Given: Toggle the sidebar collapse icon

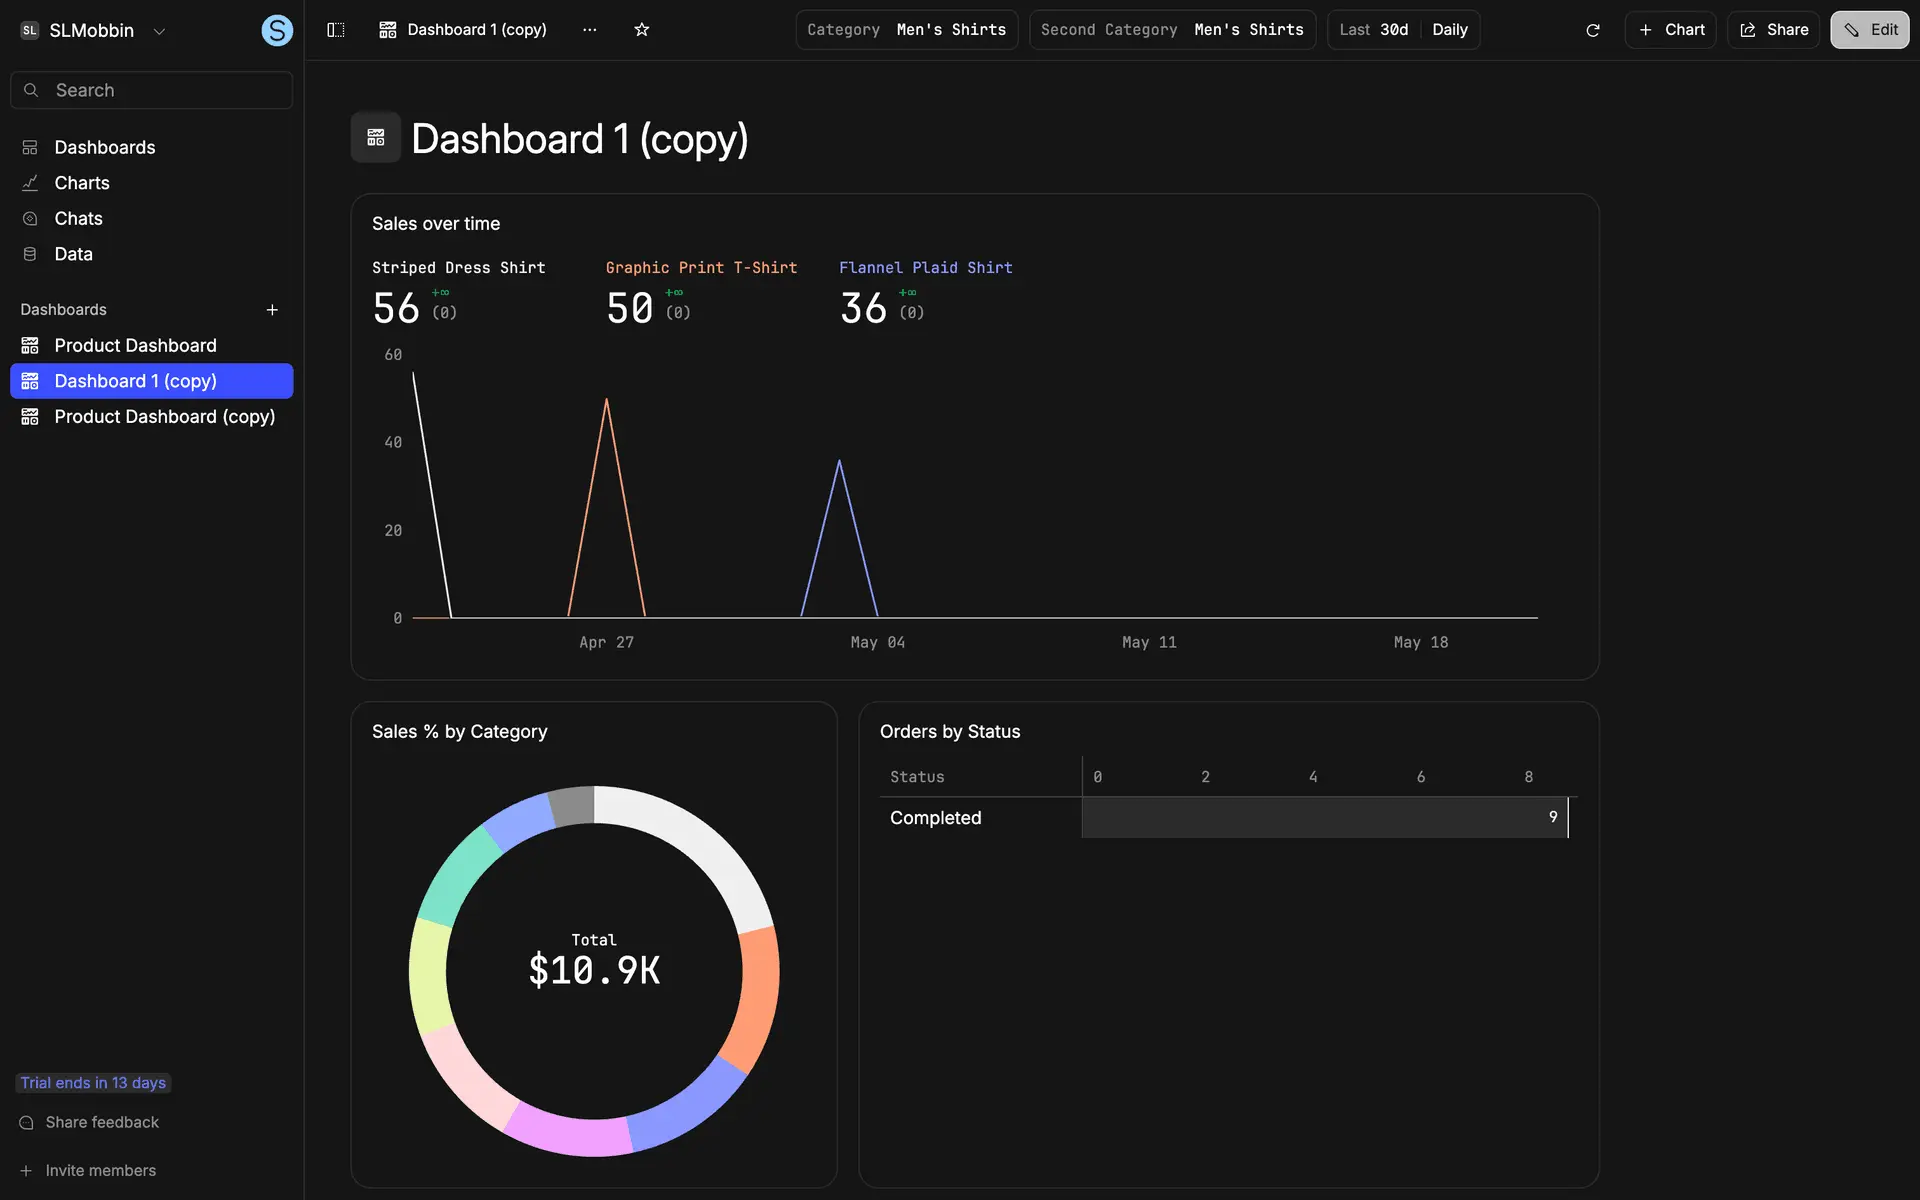Looking at the screenshot, I should coord(336,30).
